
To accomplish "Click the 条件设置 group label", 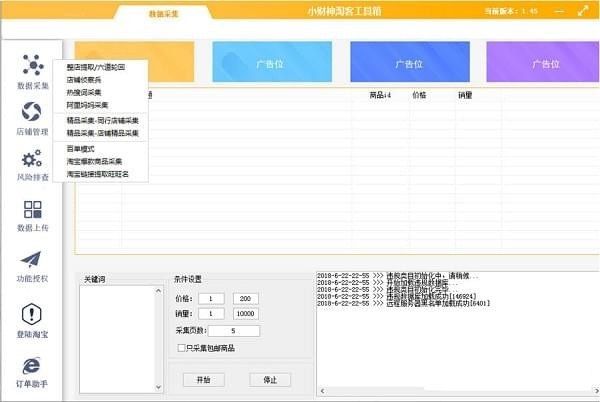I will [x=188, y=279].
